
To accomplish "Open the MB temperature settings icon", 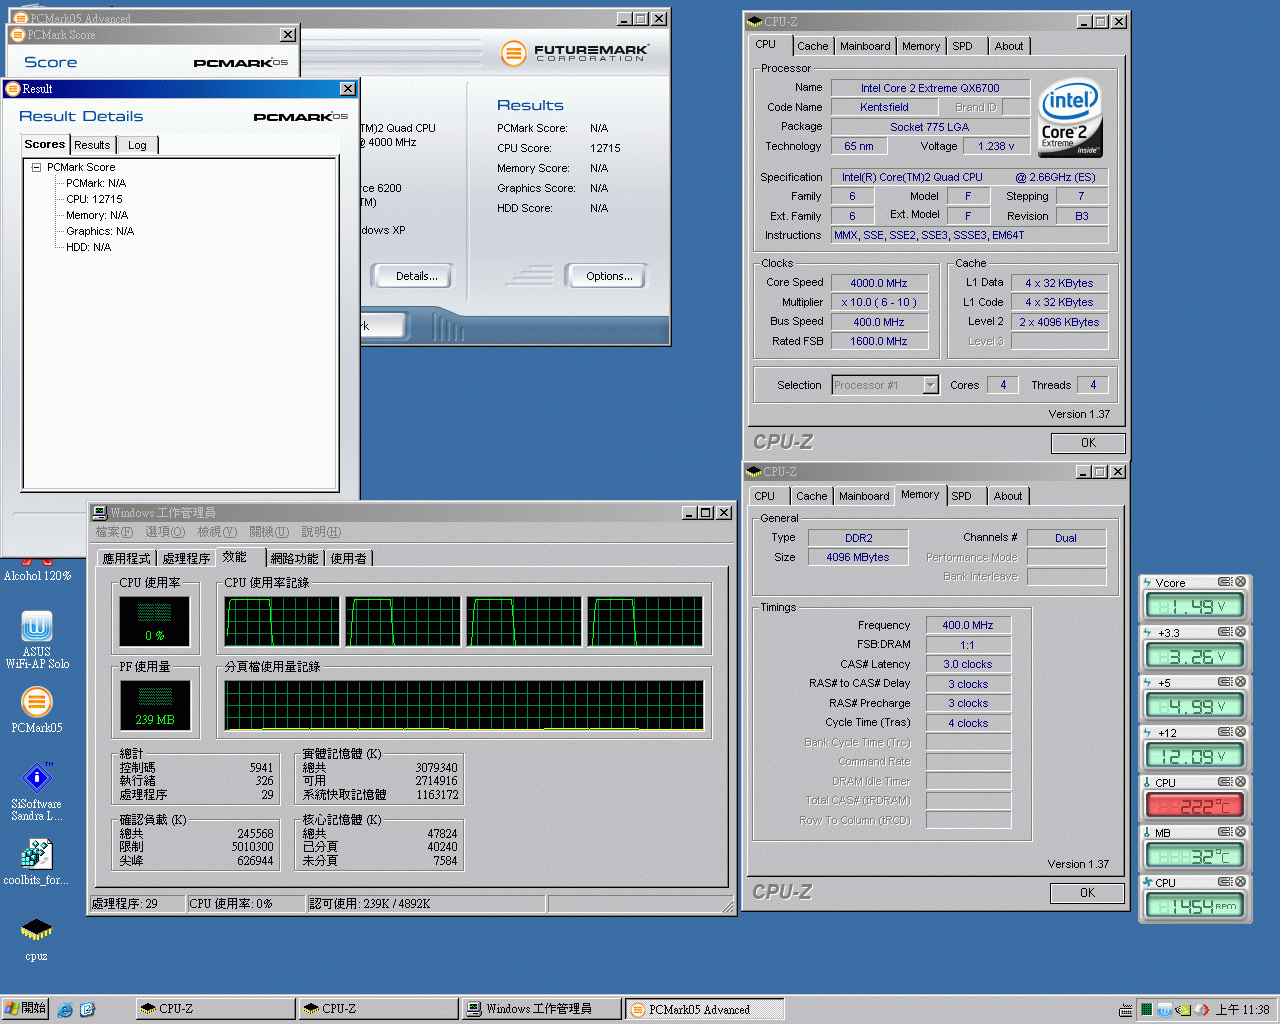I will pos(1224,832).
